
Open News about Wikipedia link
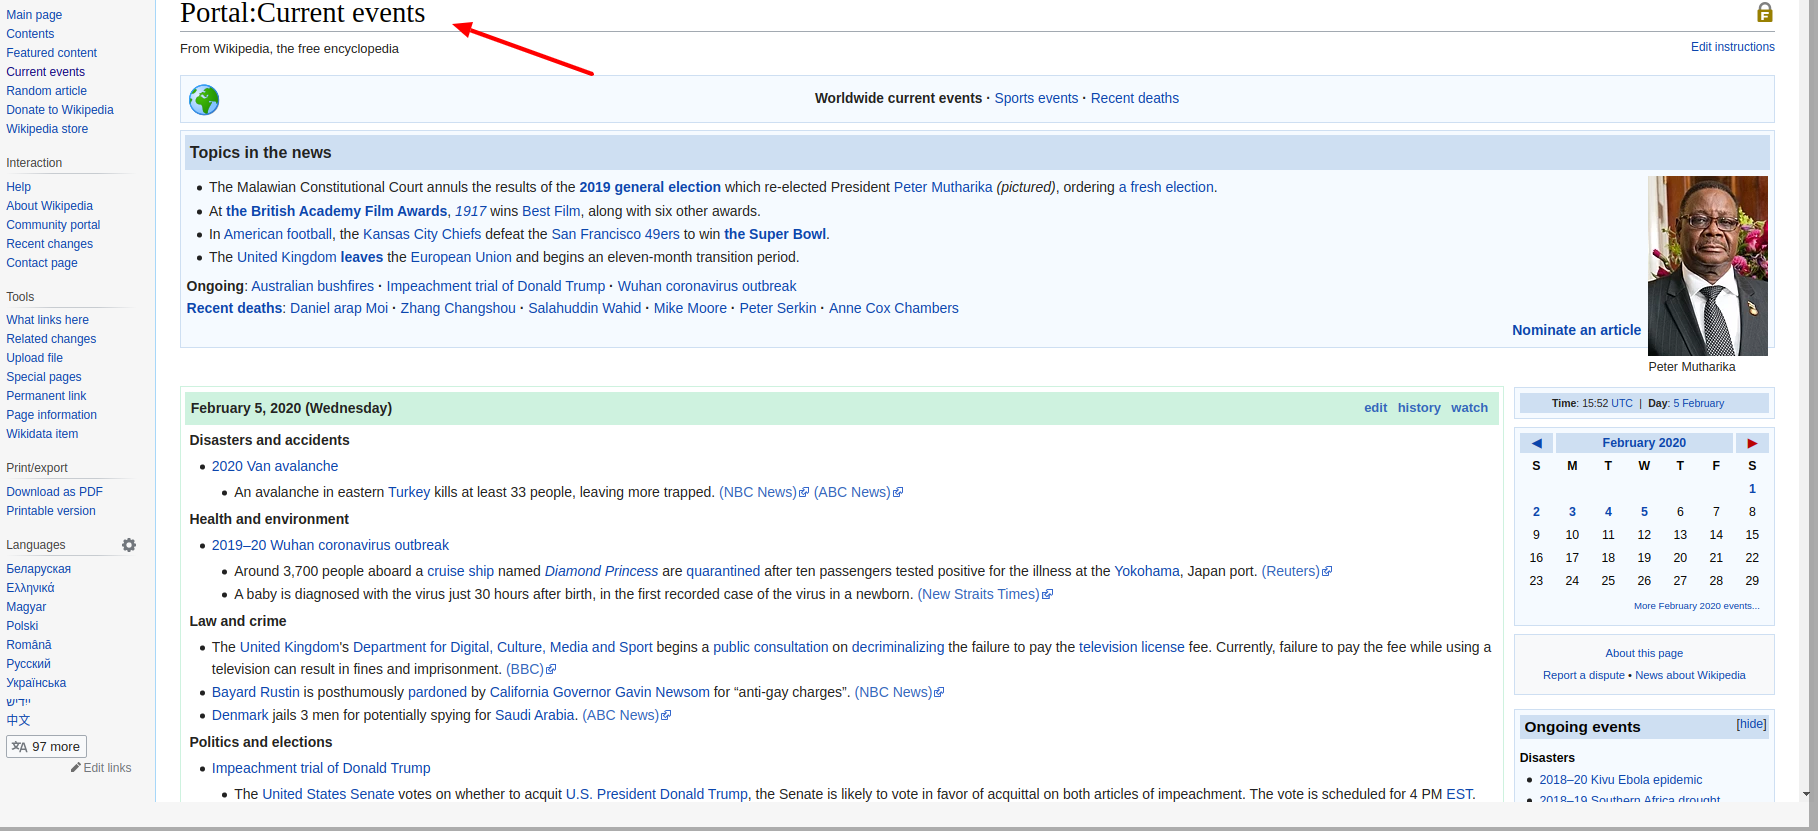(1690, 676)
